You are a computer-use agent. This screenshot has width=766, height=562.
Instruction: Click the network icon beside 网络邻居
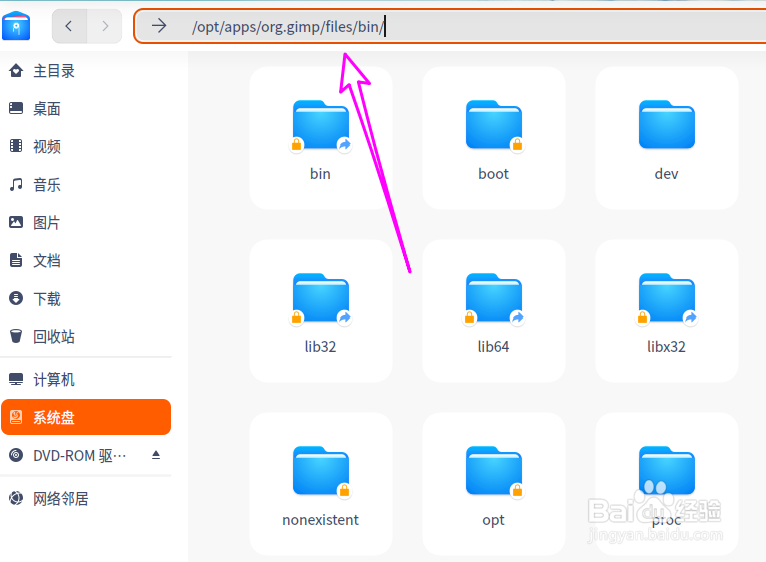coord(16,498)
